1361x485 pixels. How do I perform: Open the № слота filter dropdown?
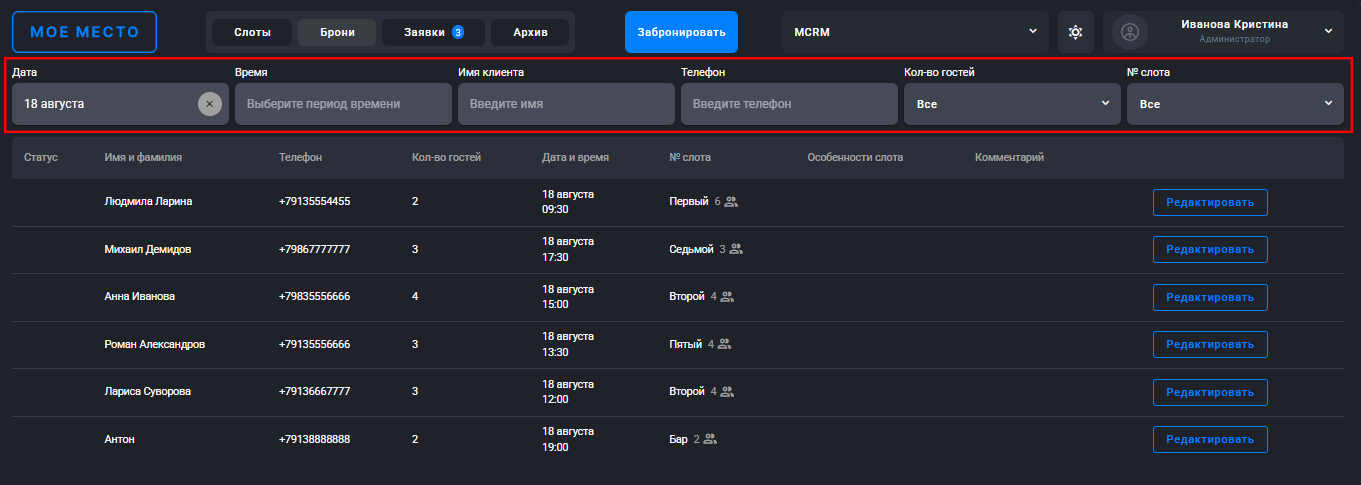pyautogui.click(x=1235, y=104)
